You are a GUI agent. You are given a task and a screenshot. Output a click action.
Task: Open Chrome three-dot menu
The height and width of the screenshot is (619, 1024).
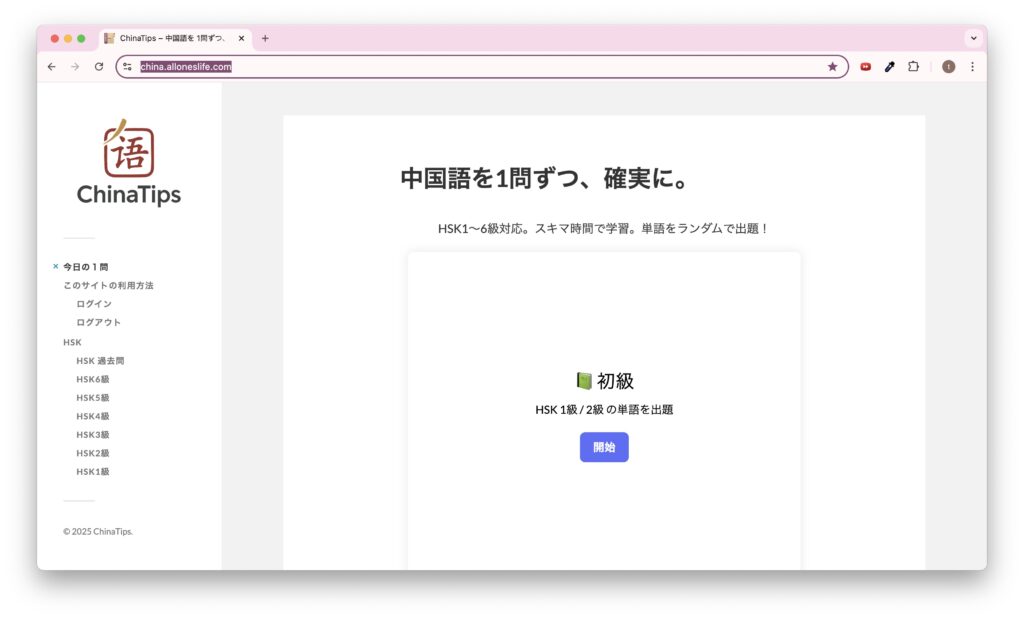(972, 67)
